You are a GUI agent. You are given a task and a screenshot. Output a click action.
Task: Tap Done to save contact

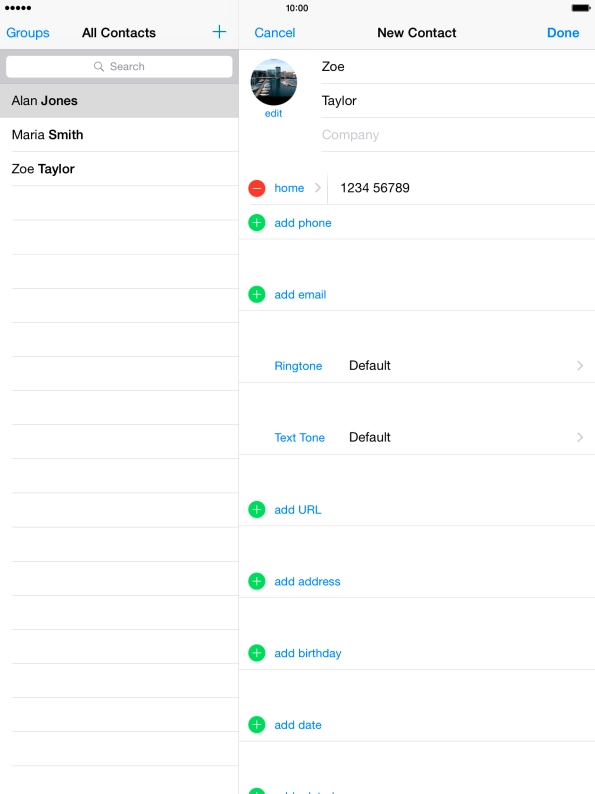563,33
